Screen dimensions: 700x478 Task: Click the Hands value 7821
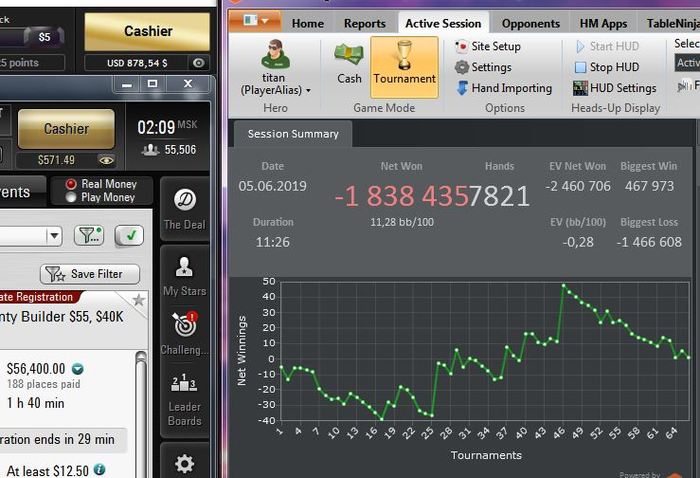click(500, 196)
